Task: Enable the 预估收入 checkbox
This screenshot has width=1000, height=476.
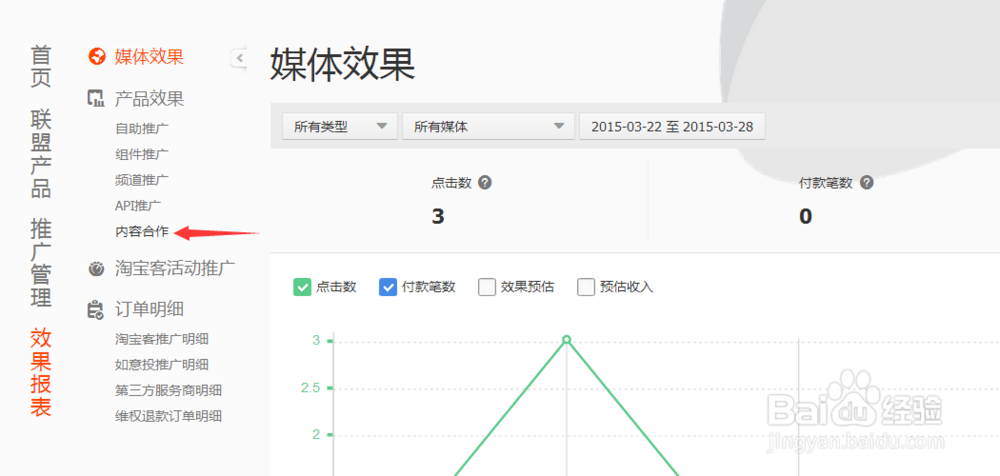Action: [x=585, y=287]
